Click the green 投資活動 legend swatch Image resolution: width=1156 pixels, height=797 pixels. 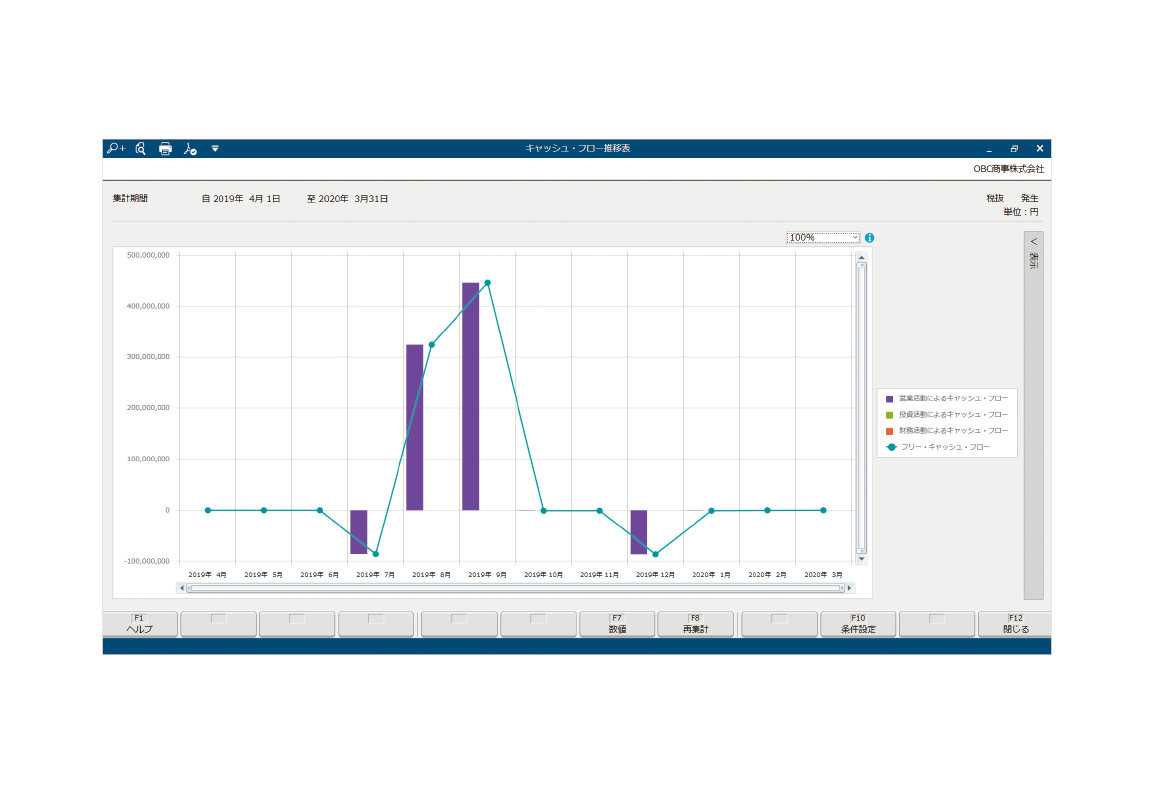tap(889, 414)
